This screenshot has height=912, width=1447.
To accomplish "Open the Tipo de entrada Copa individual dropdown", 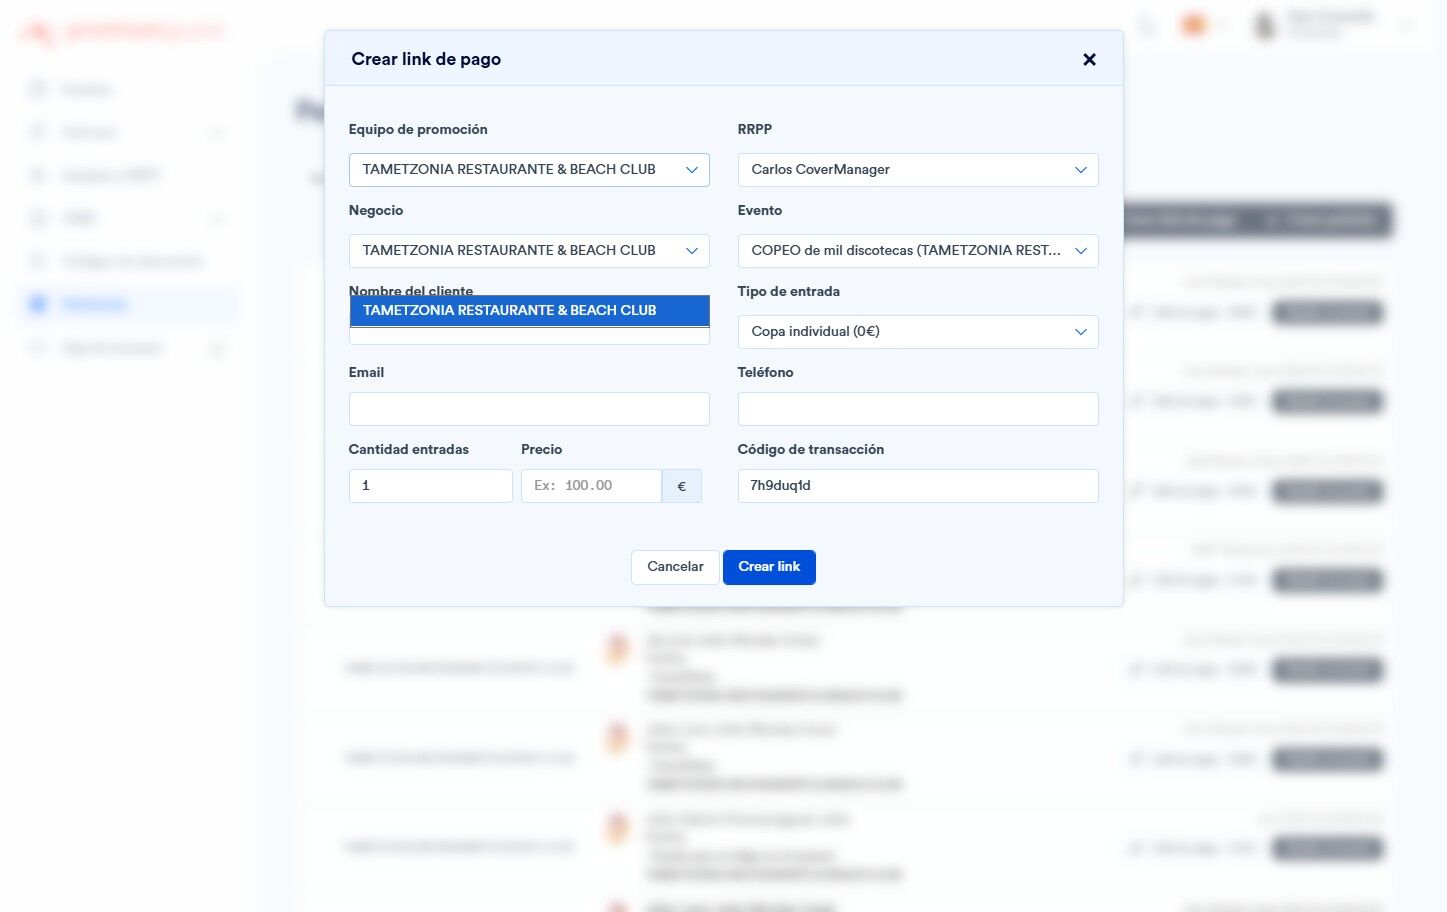I will [918, 332].
